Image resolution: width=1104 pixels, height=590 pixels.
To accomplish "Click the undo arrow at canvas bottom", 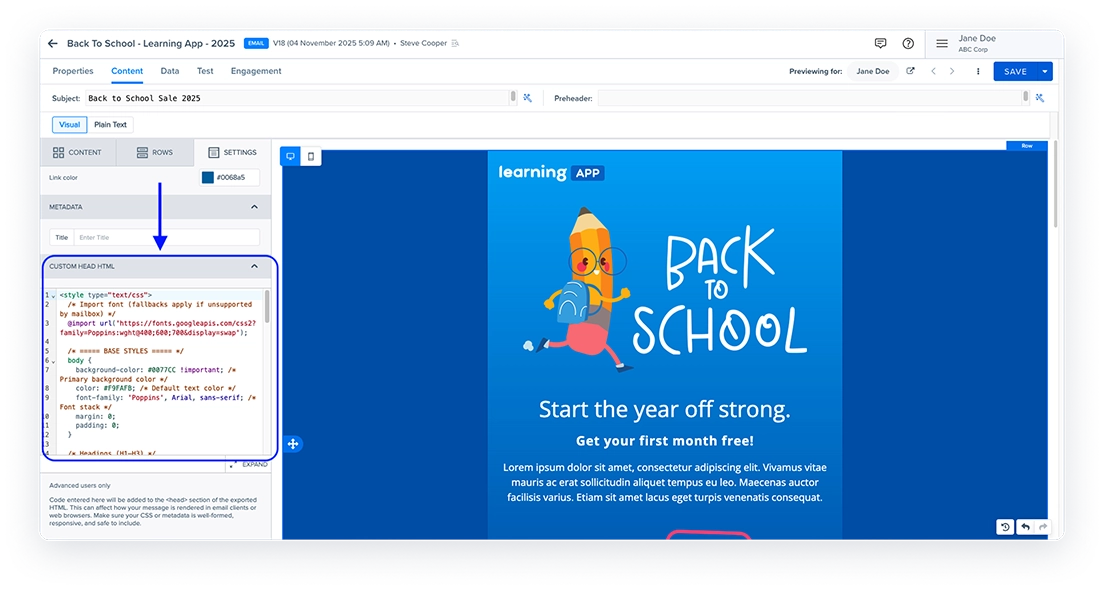I will (1024, 527).
